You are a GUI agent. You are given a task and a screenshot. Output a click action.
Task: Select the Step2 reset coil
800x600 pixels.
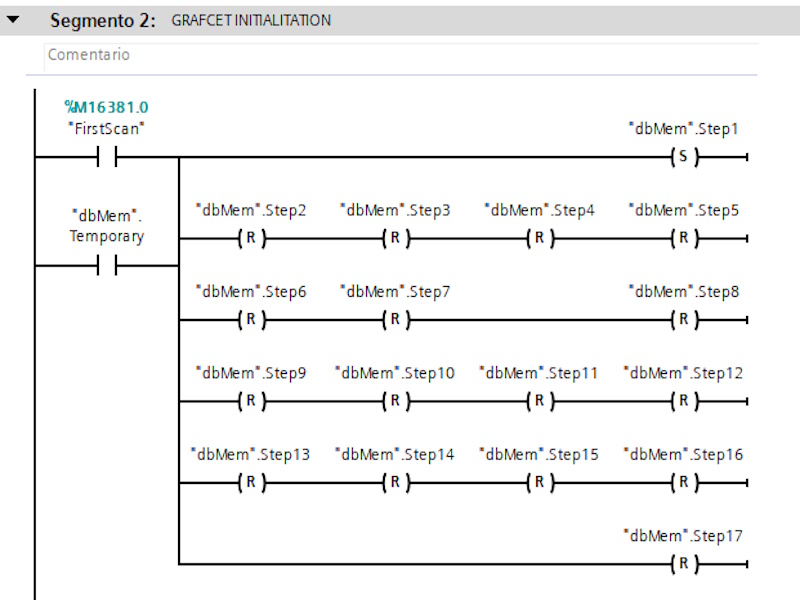point(251,239)
